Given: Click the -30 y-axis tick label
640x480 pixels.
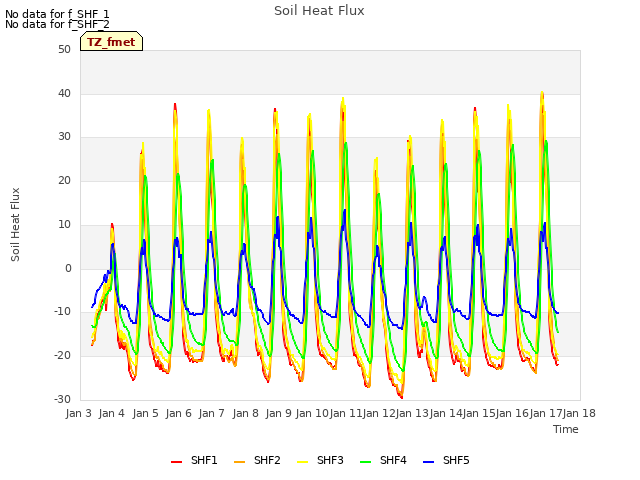Looking at the screenshot, I should pos(62,399).
